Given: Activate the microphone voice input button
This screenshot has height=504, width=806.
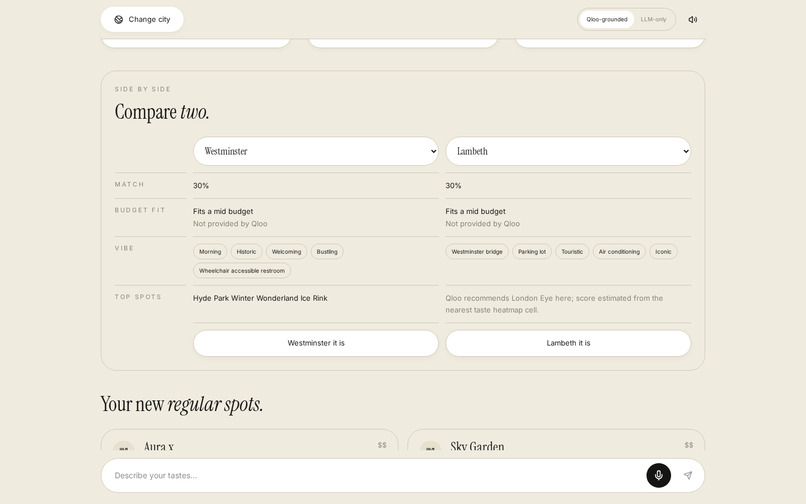Looking at the screenshot, I should pyautogui.click(x=658, y=476).
